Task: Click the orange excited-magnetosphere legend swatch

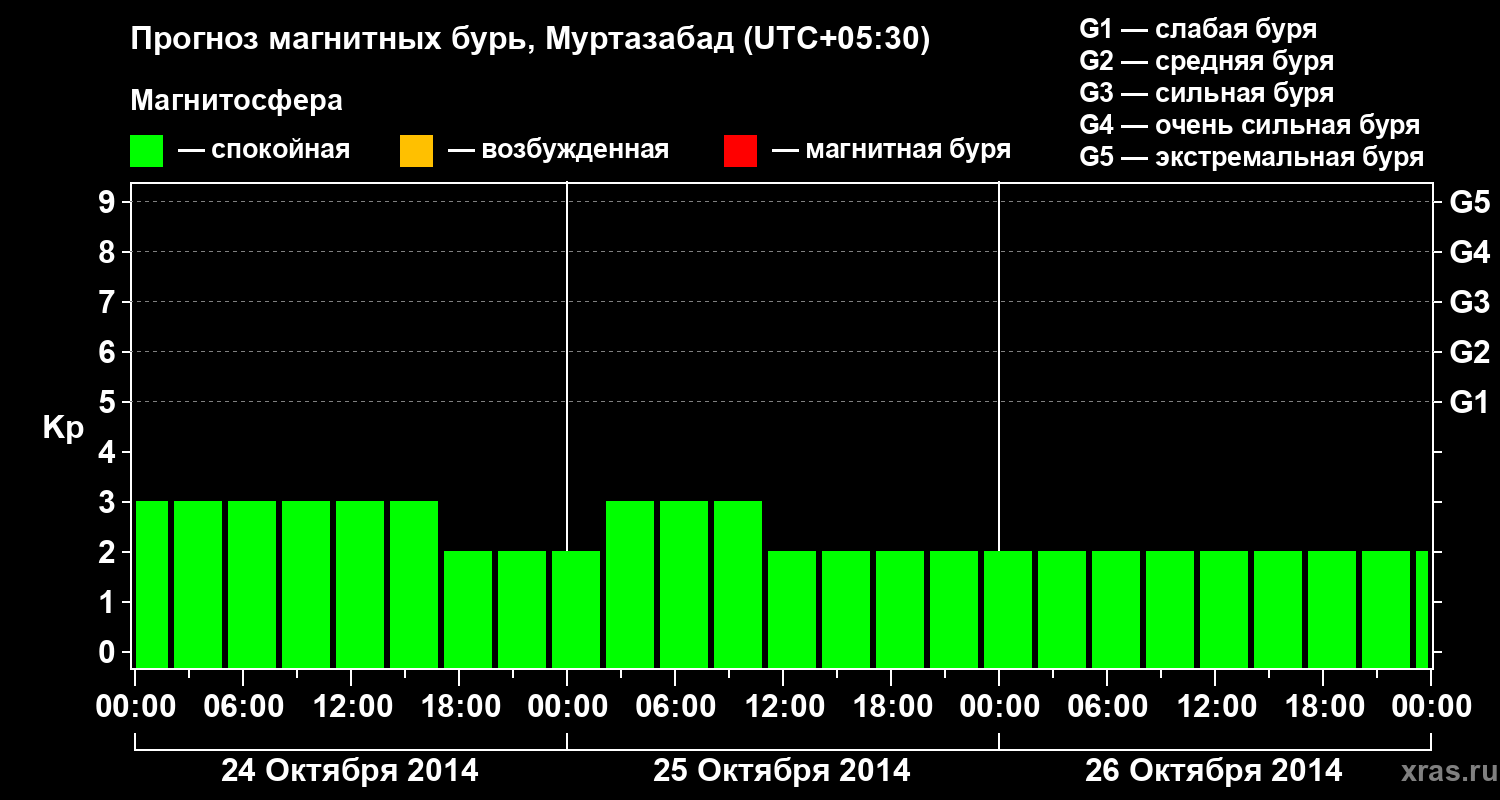Action: 416,151
